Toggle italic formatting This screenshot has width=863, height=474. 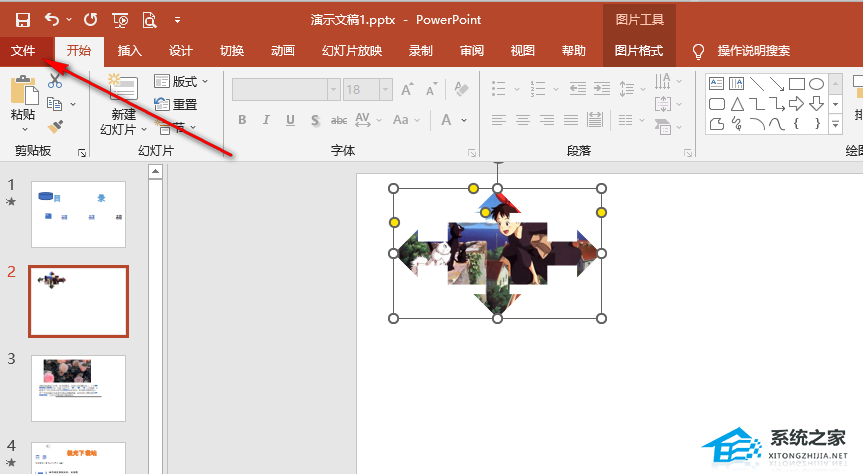point(266,120)
